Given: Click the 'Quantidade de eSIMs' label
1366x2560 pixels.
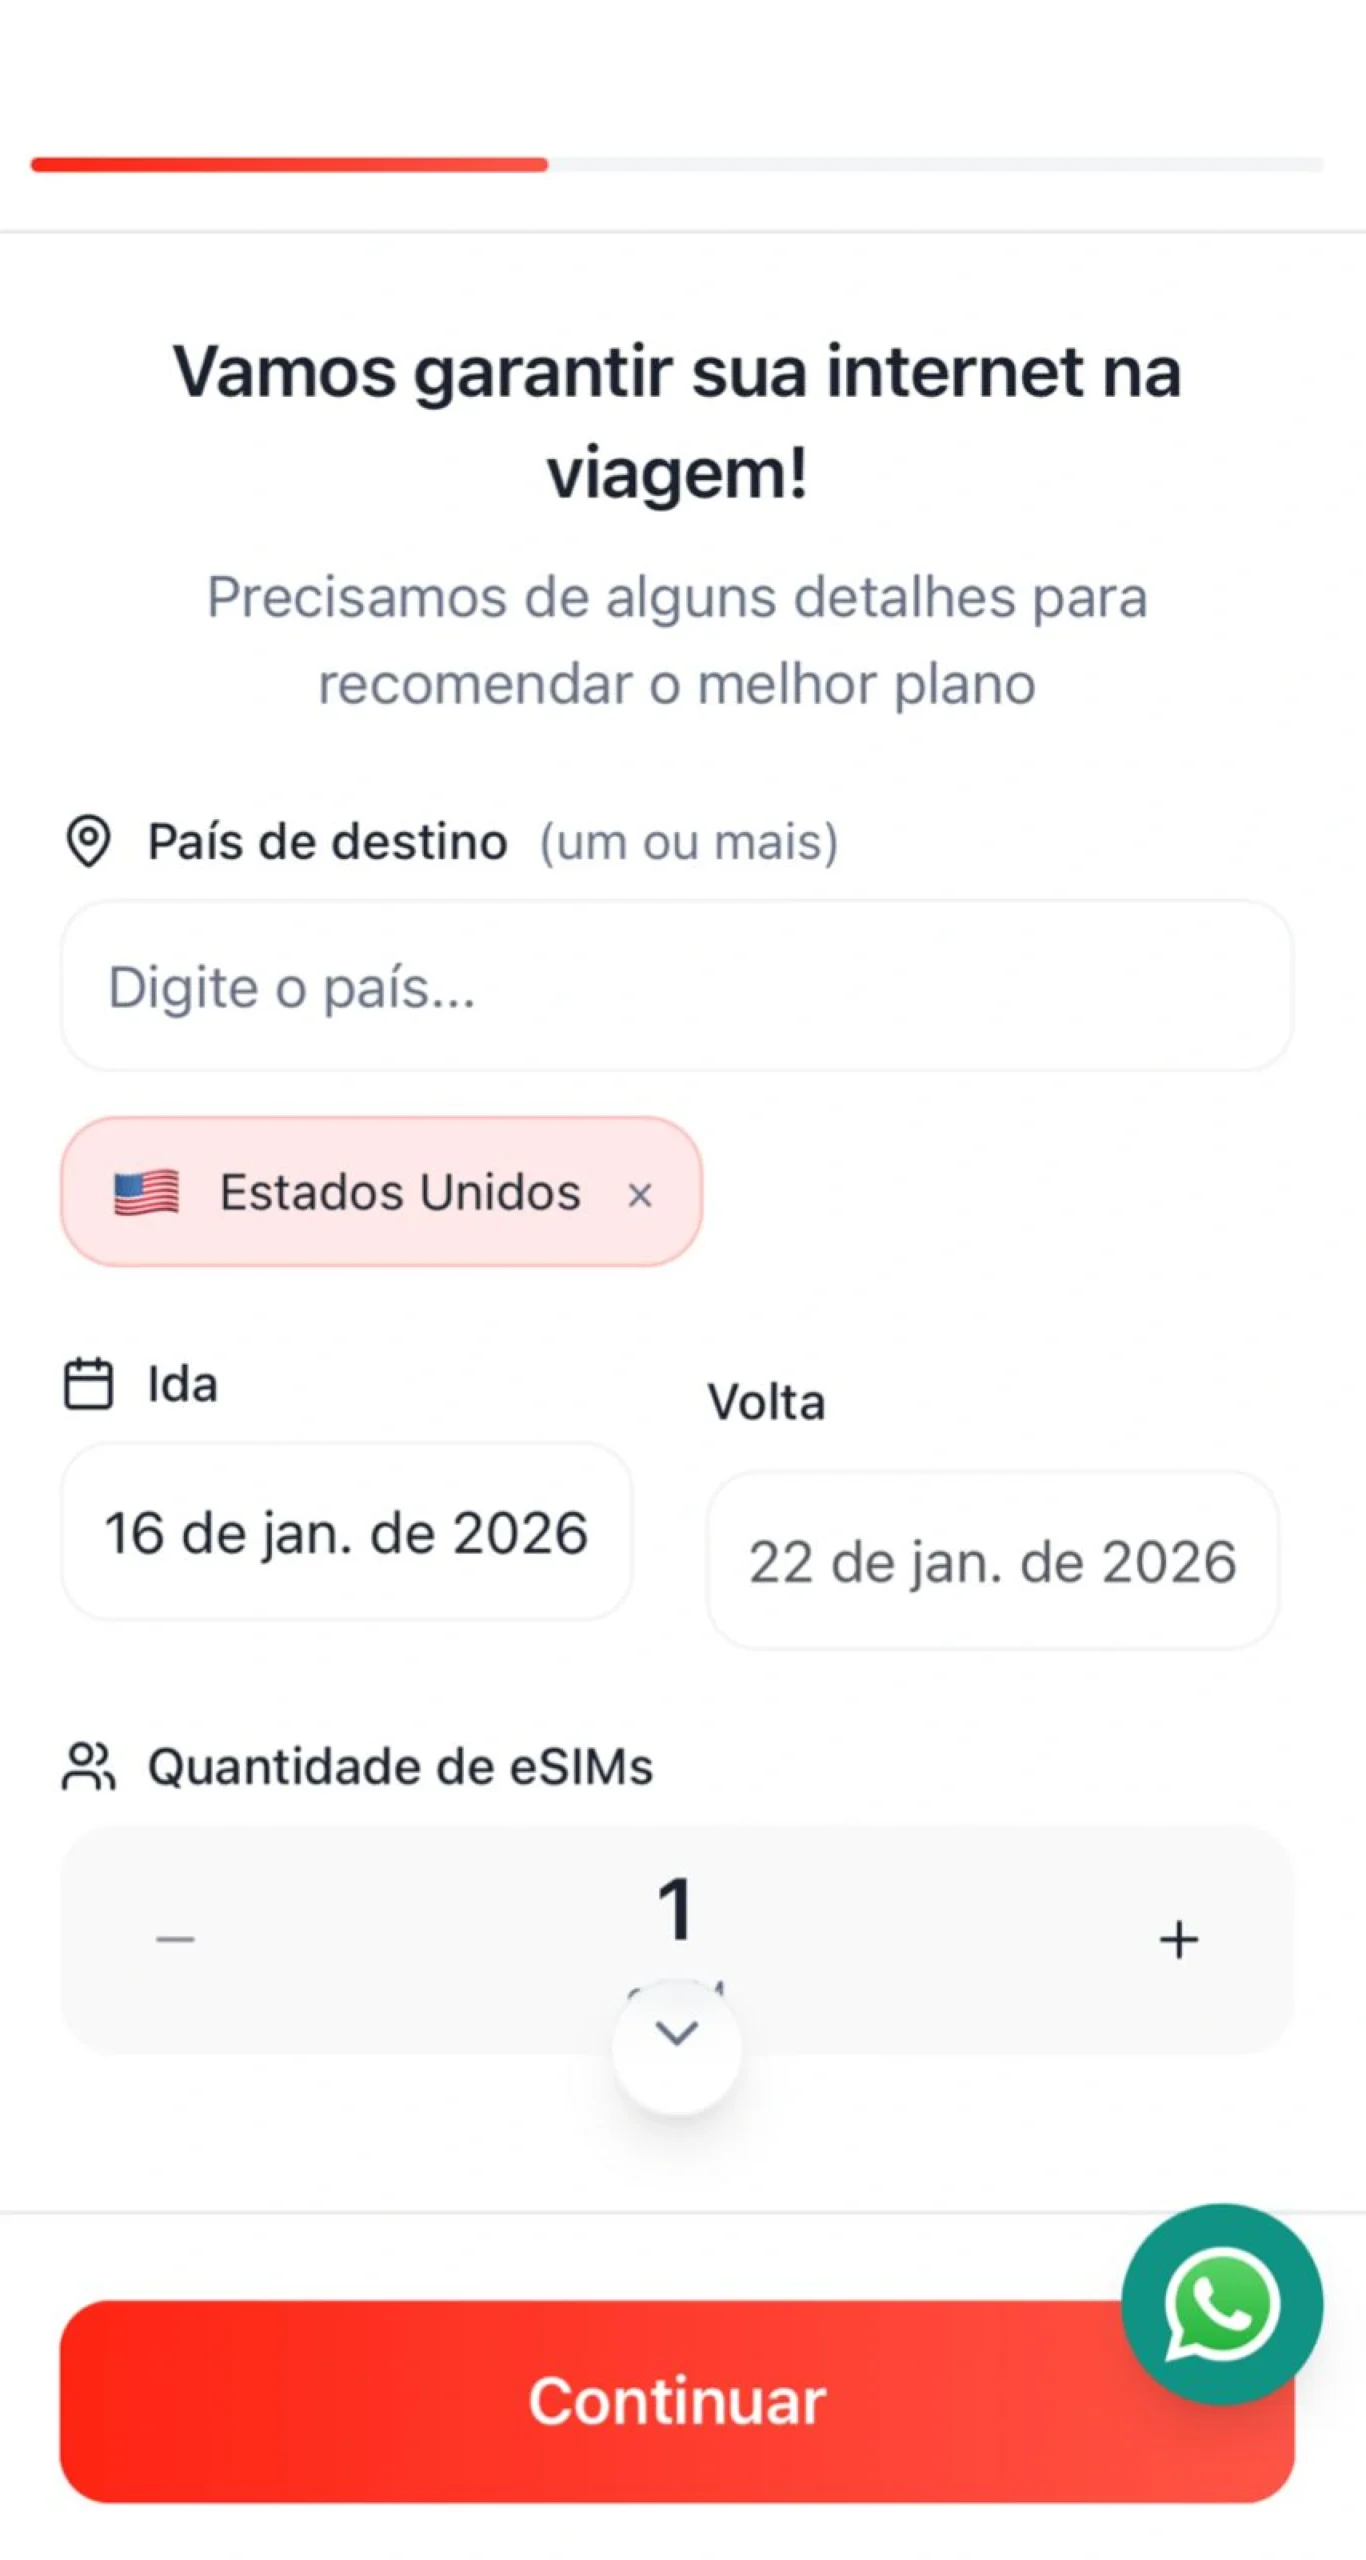Looking at the screenshot, I should 400,1766.
